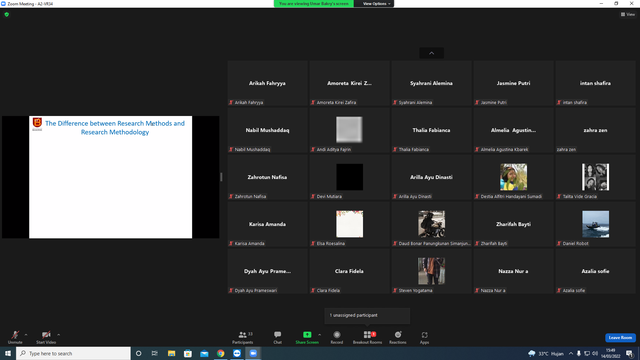Open Task View on taskbar
The height and width of the screenshot is (360, 640).
click(x=155, y=353)
